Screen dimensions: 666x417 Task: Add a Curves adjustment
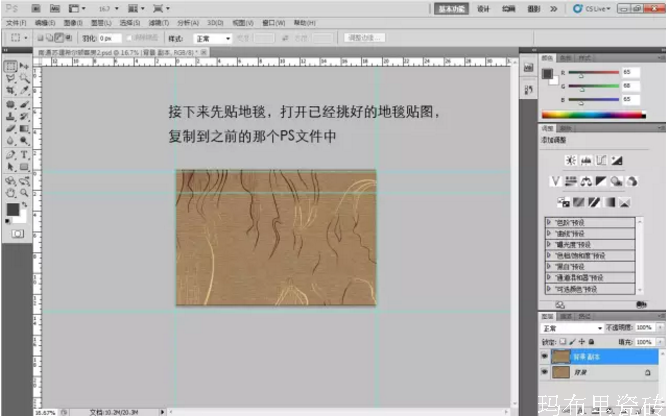tap(601, 161)
